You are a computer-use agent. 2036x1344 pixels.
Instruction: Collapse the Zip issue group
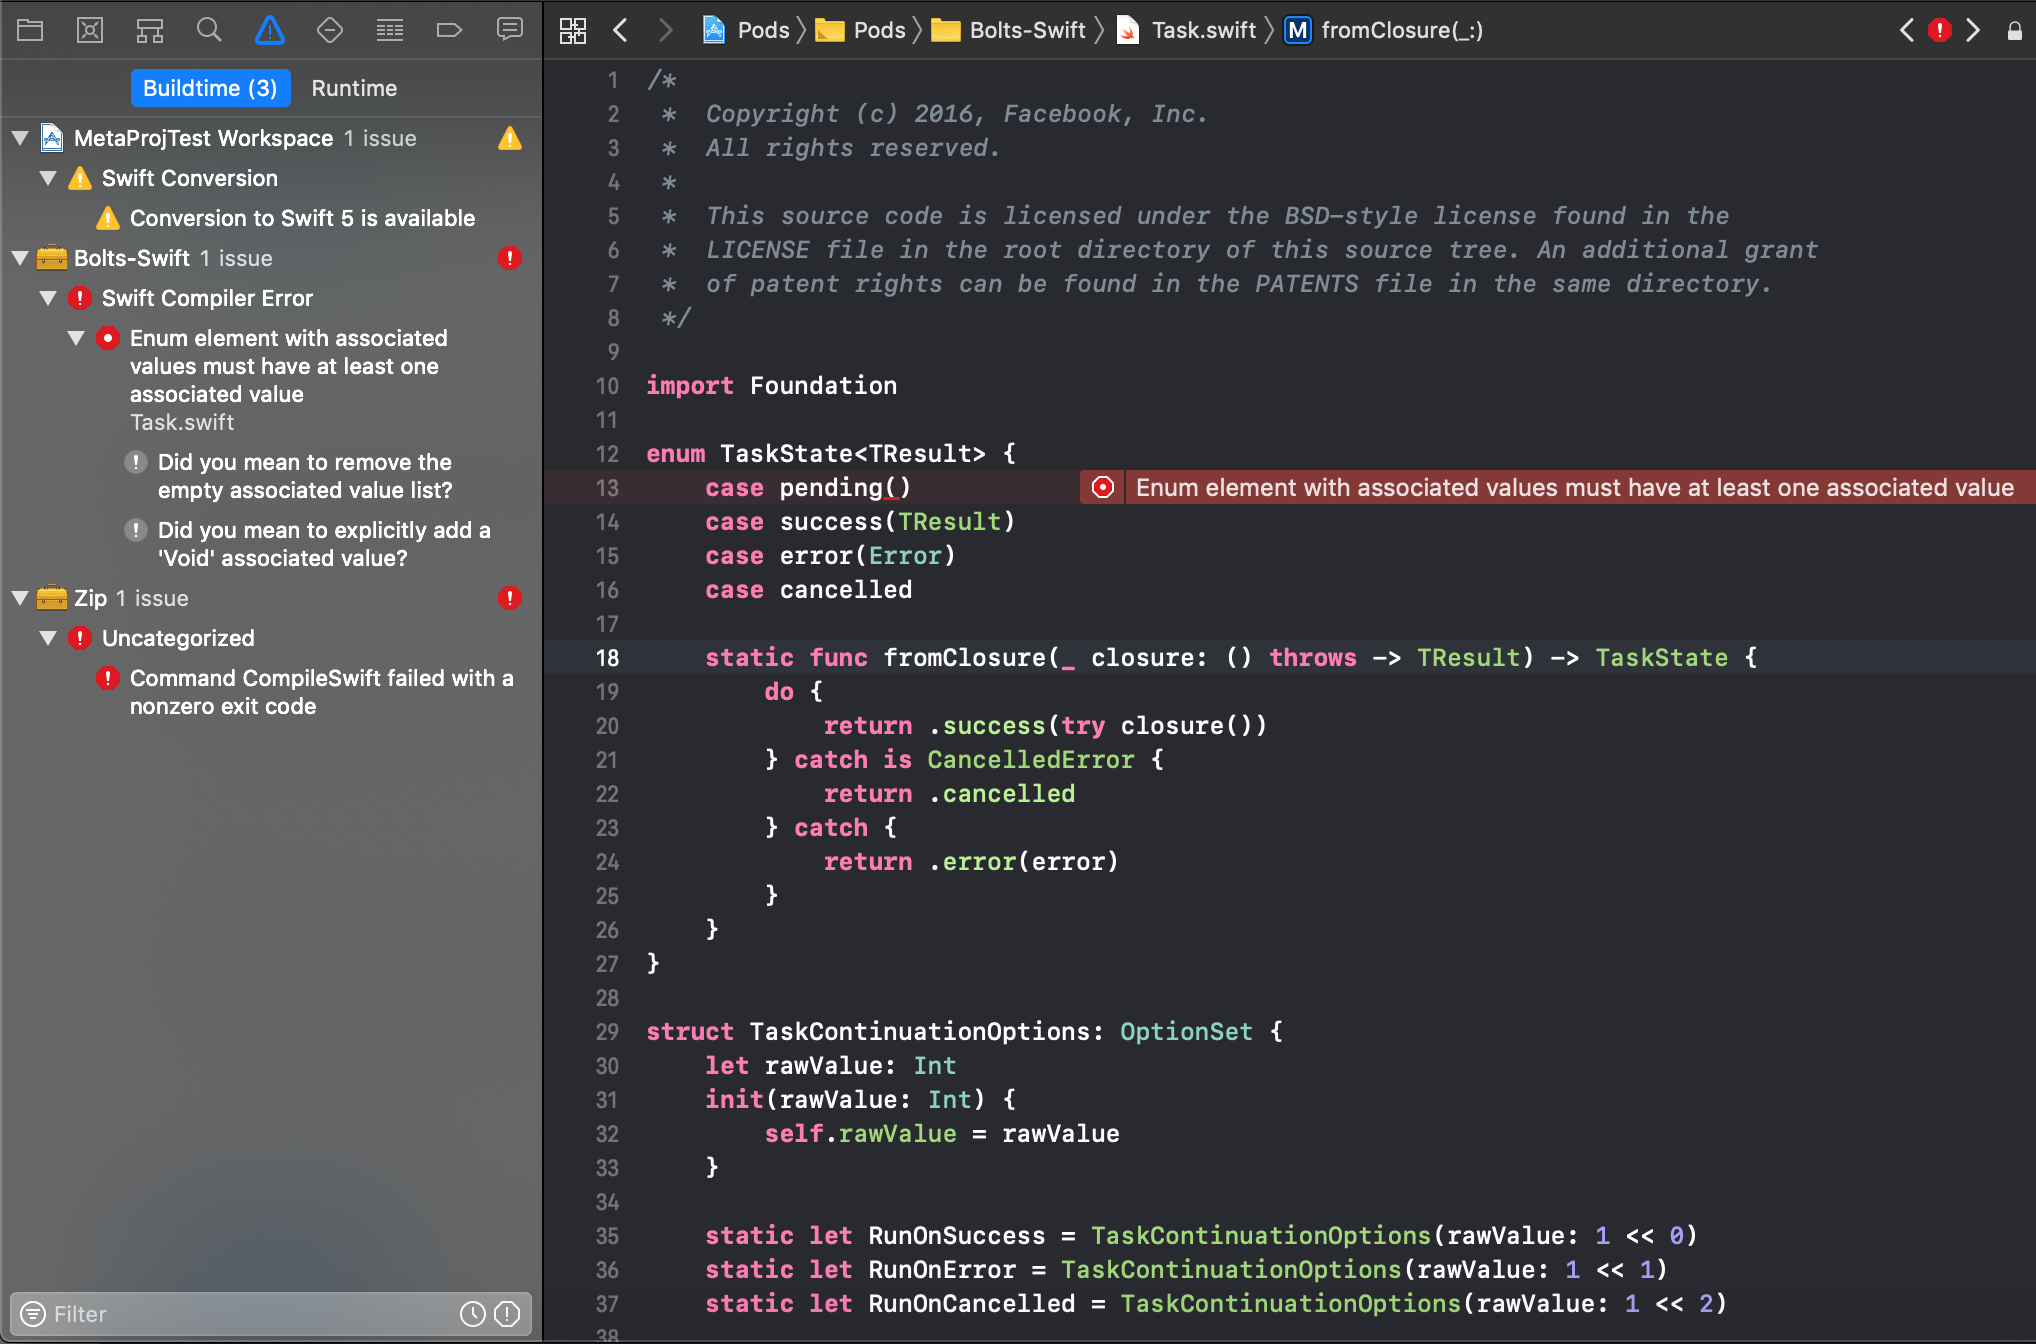(x=20, y=598)
